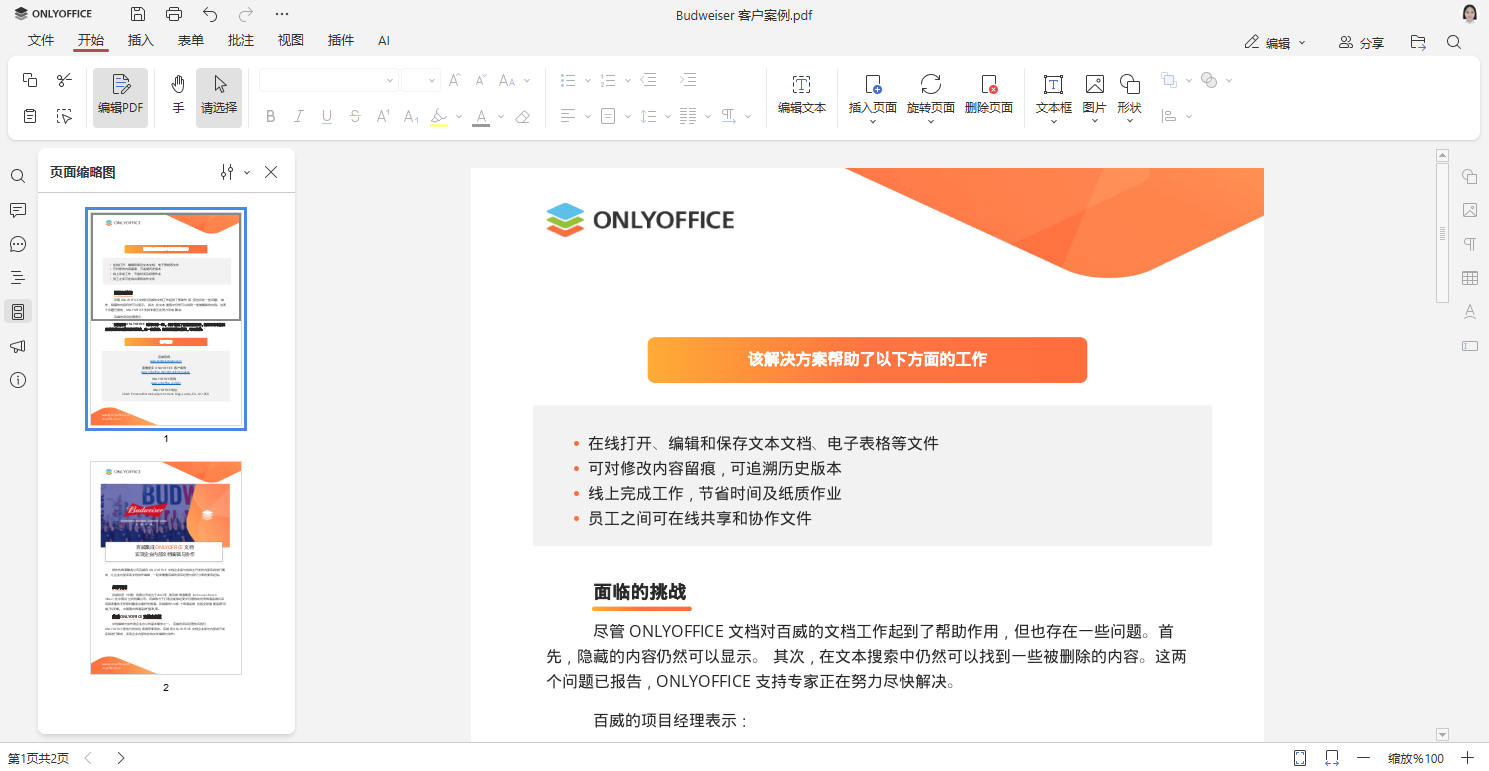This screenshot has height=771, width=1489.
Task: Insert a 文本框 text box
Action: (1053, 84)
